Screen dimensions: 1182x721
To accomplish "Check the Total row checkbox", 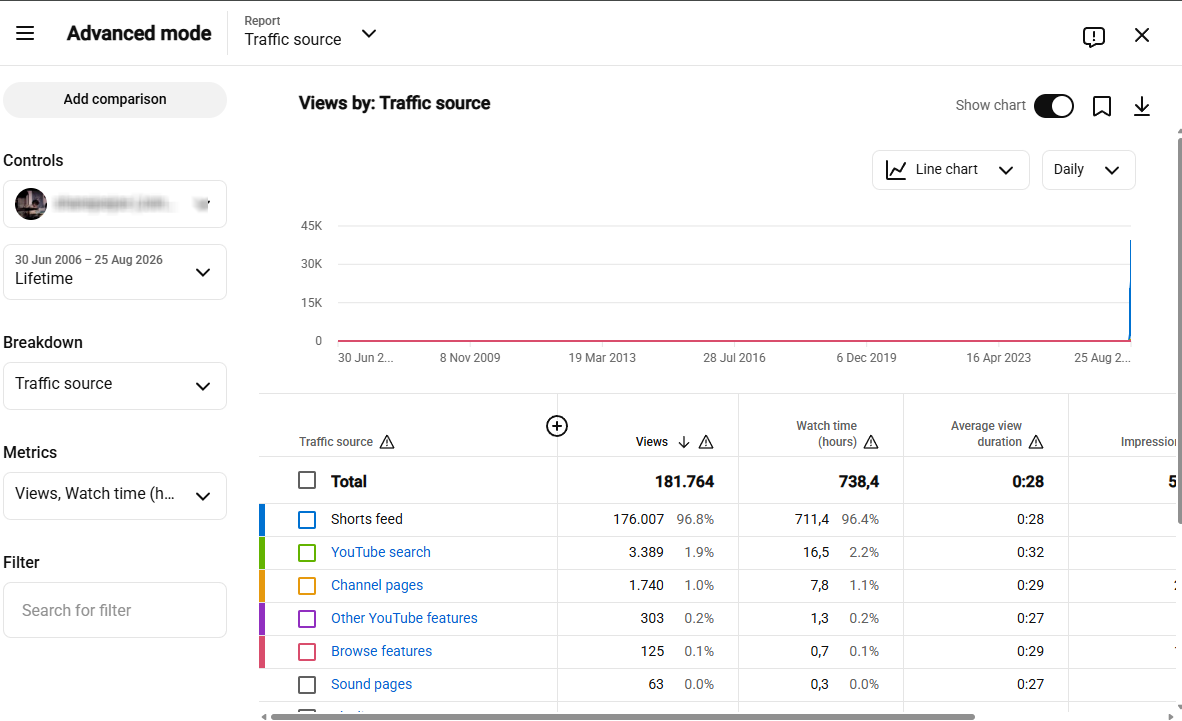I will tap(307, 480).
